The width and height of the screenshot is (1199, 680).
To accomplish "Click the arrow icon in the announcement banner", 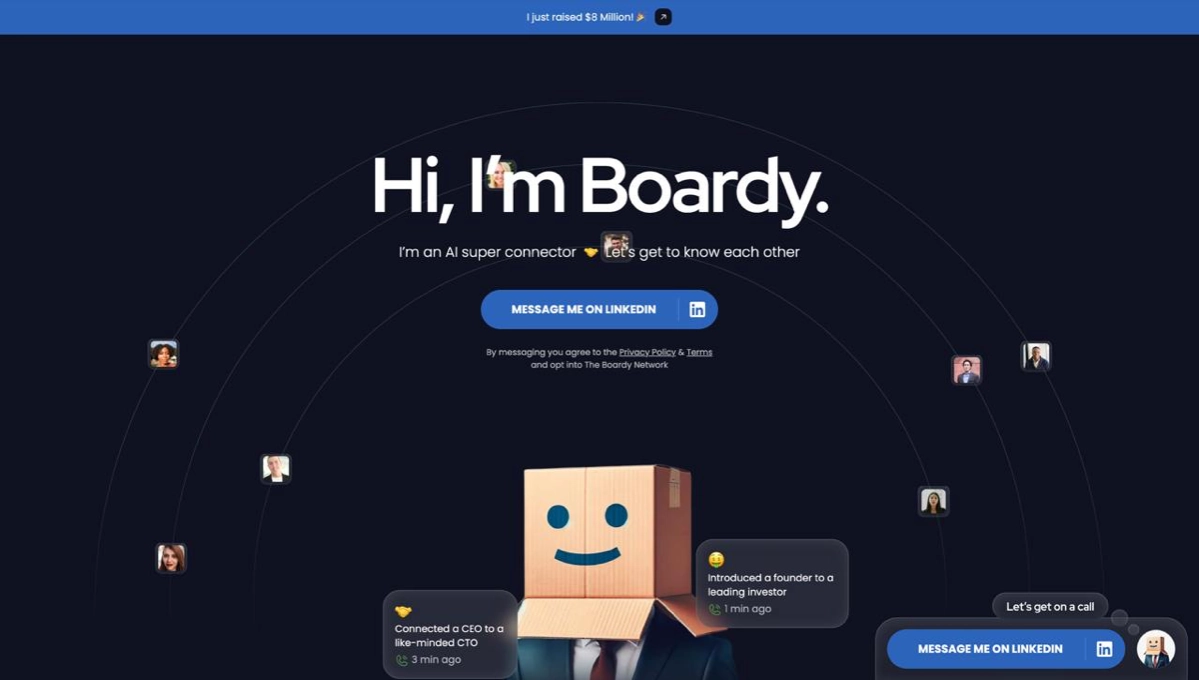I will (x=663, y=17).
